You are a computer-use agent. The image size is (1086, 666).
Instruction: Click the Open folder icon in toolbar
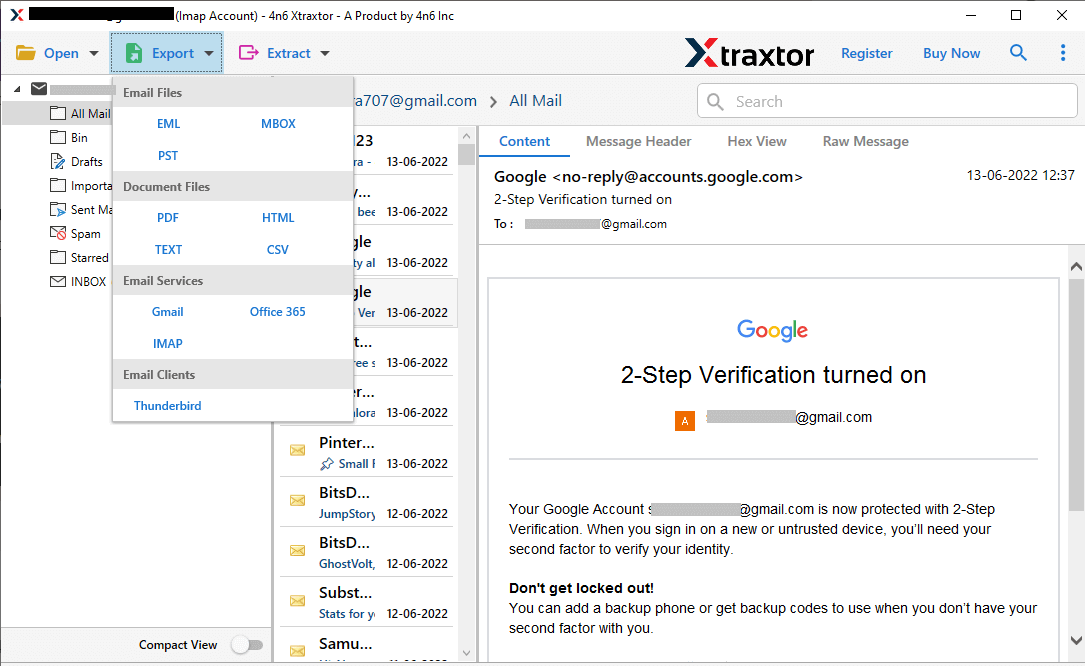pos(27,52)
